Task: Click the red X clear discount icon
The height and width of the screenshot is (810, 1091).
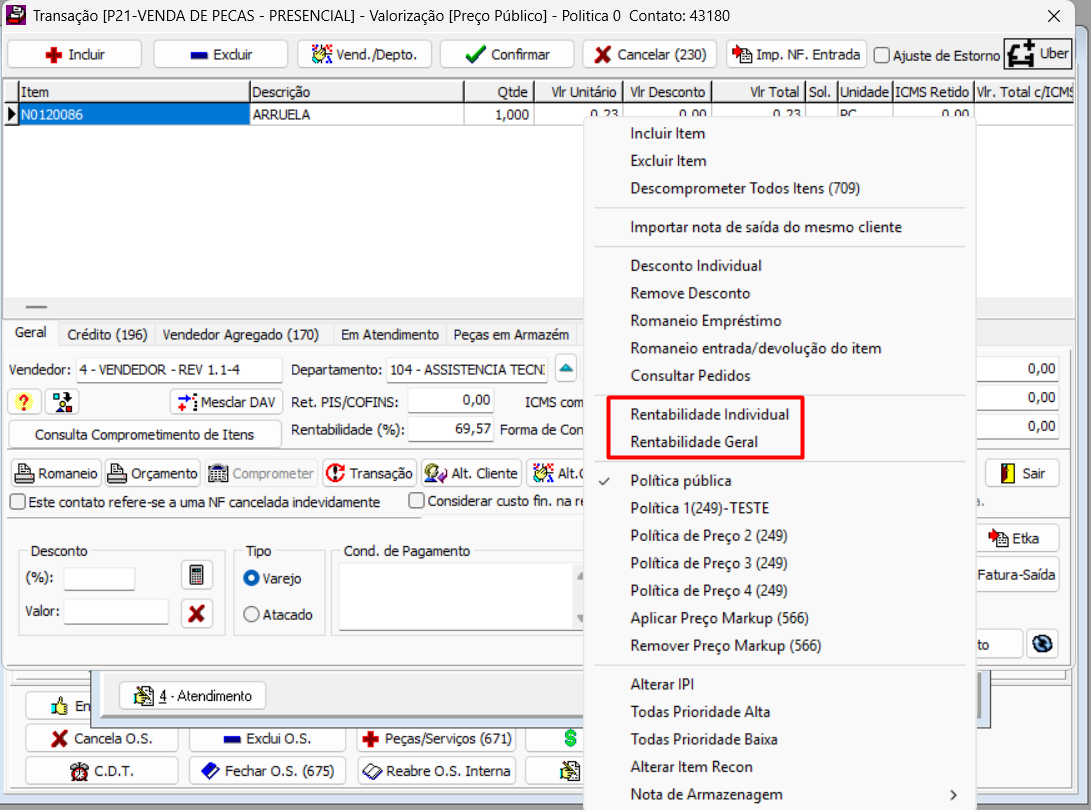Action: [x=196, y=613]
